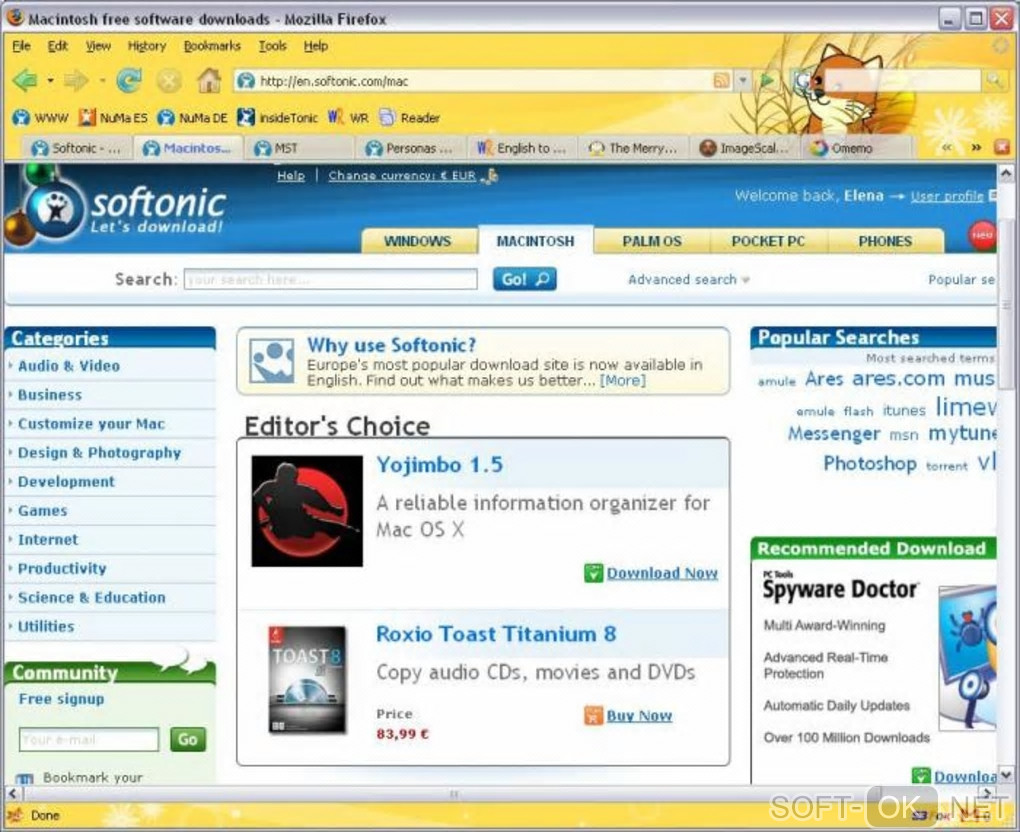Screen dimensions: 1020x832
Task: Switch to the Softonic browser tab
Action: click(77, 148)
